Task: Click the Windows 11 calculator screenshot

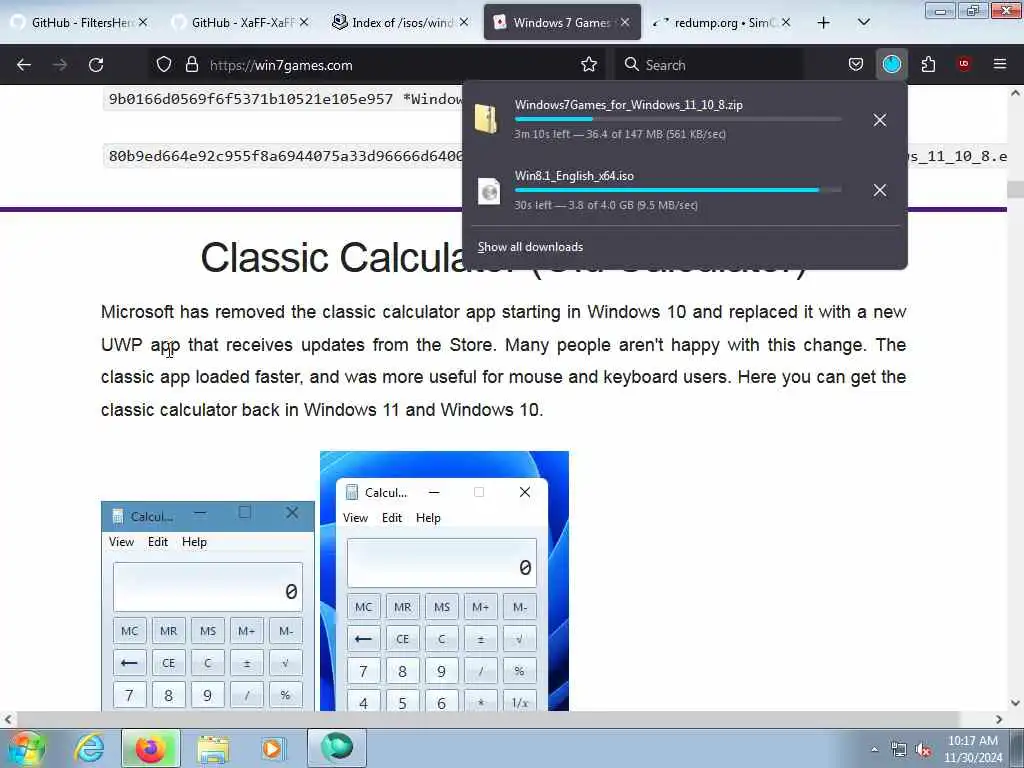Action: (444, 581)
